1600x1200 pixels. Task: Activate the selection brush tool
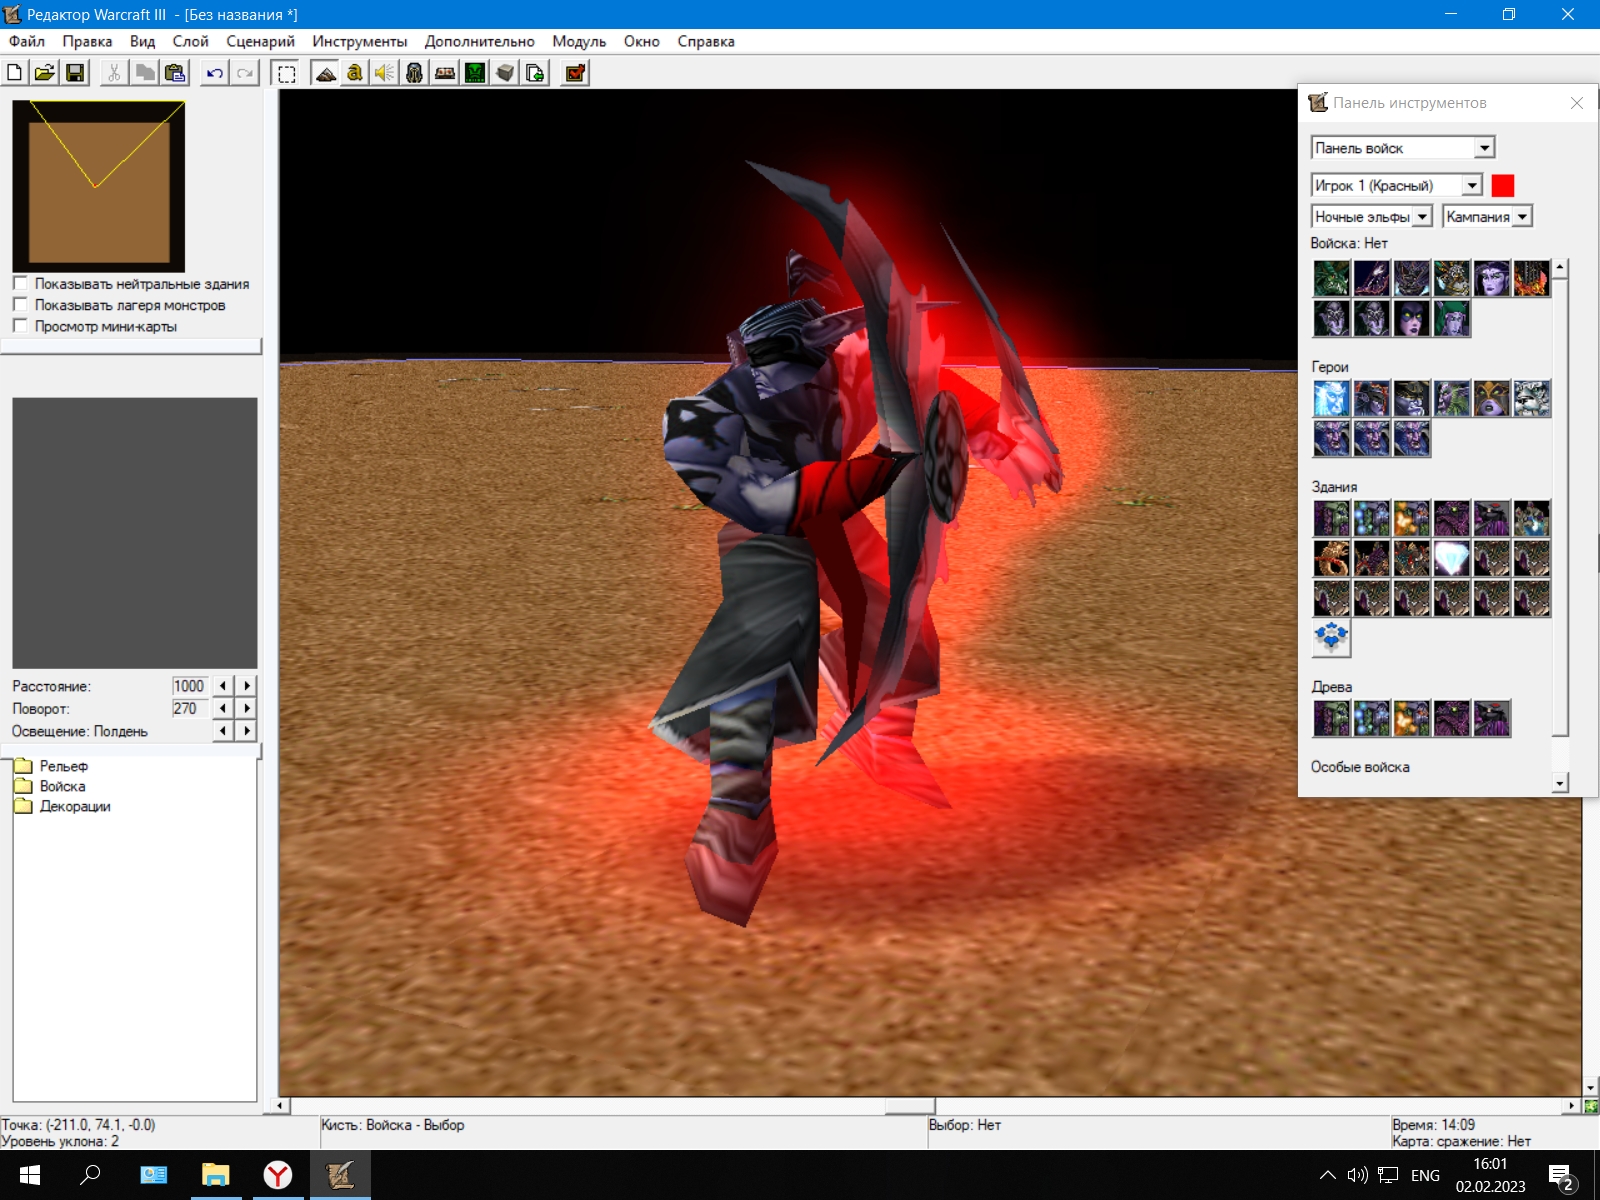coord(286,73)
